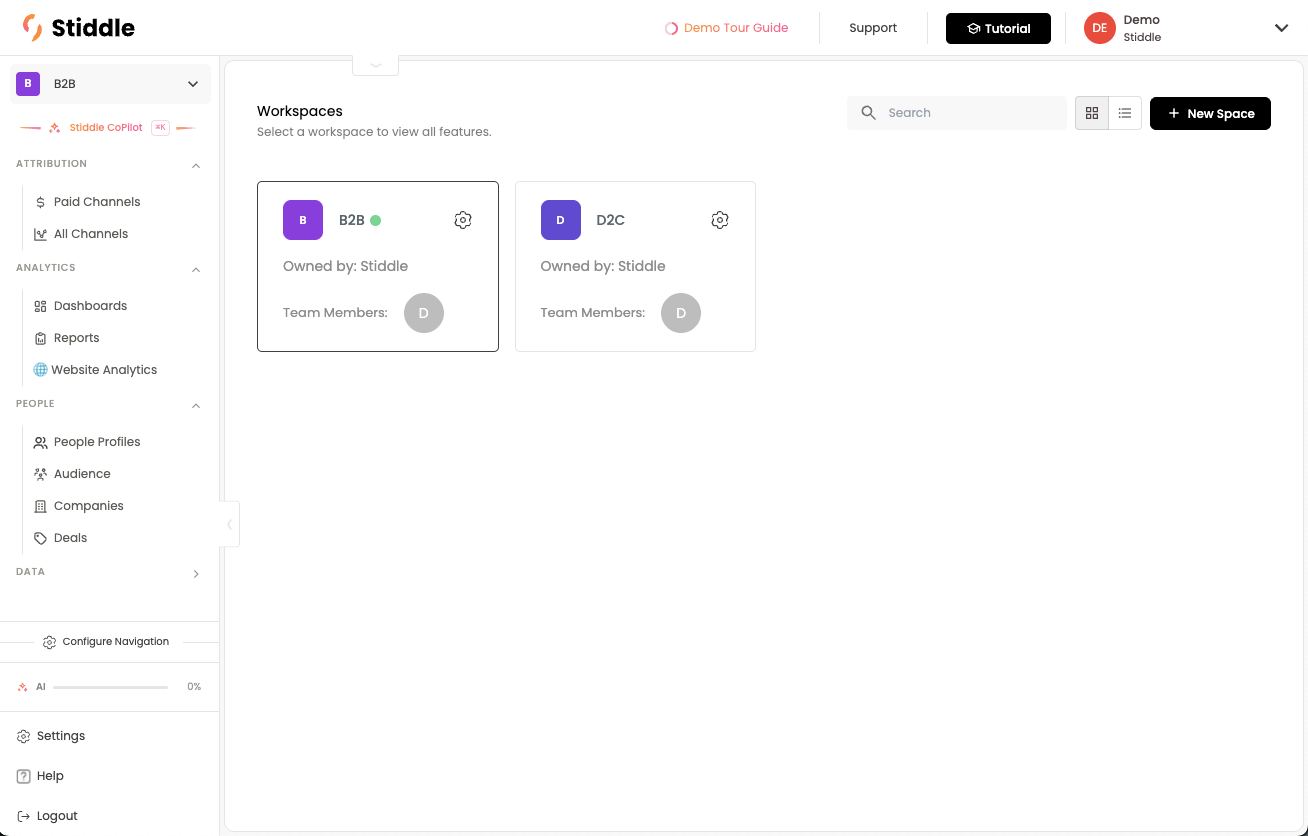Expand the Data section
This screenshot has width=1308, height=836.
(196, 573)
